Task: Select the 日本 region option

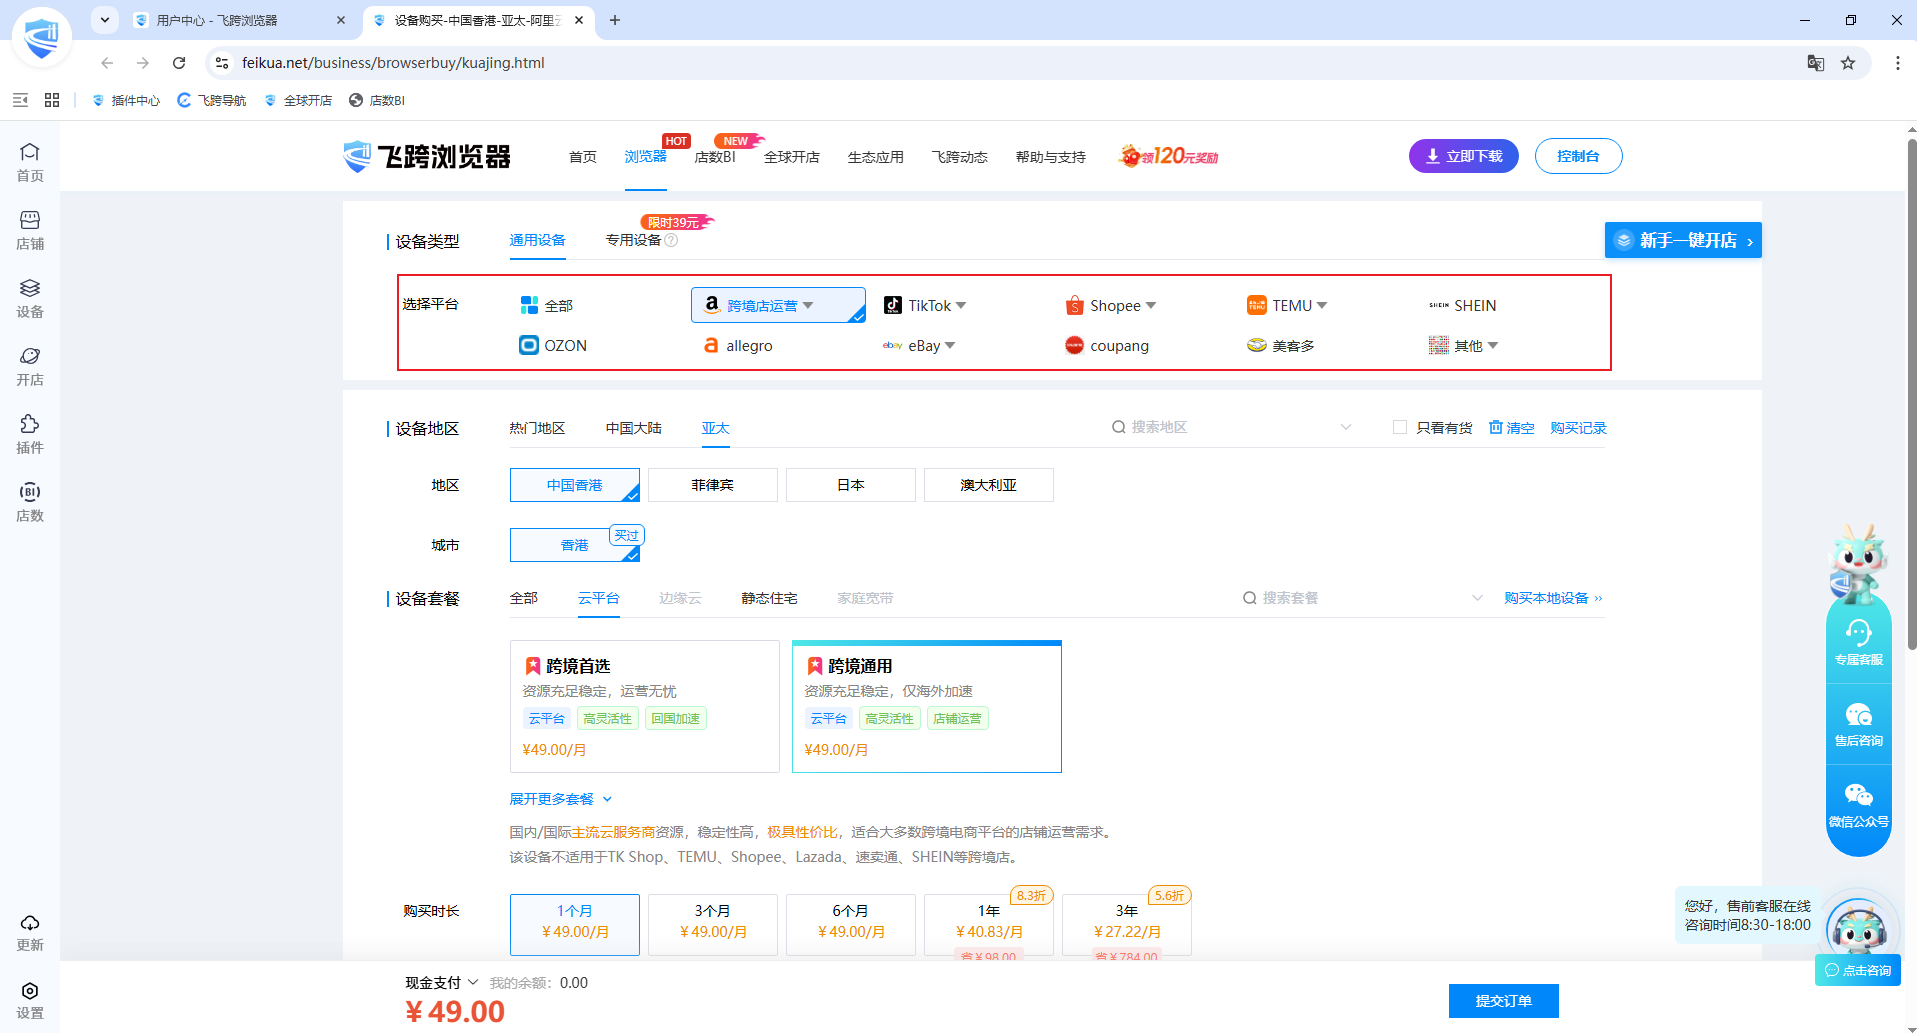Action: point(851,485)
